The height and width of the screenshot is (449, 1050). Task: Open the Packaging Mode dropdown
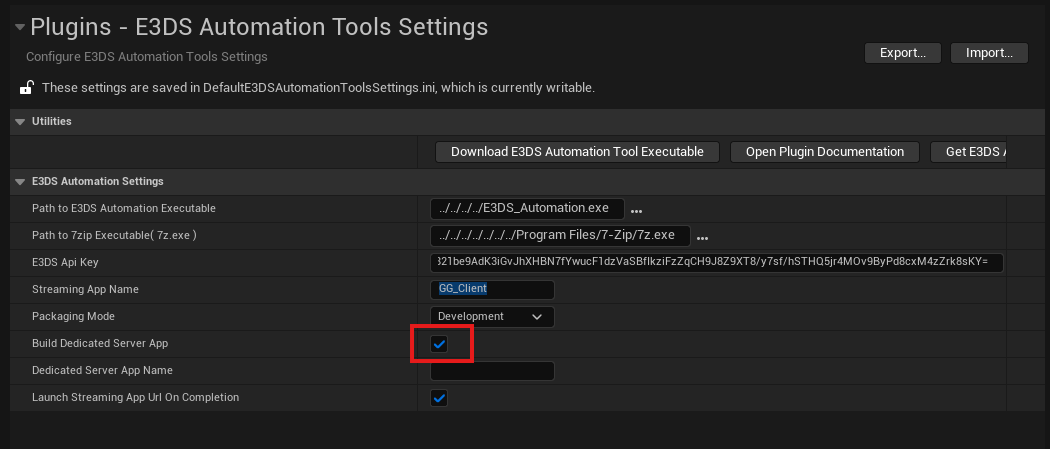(492, 317)
